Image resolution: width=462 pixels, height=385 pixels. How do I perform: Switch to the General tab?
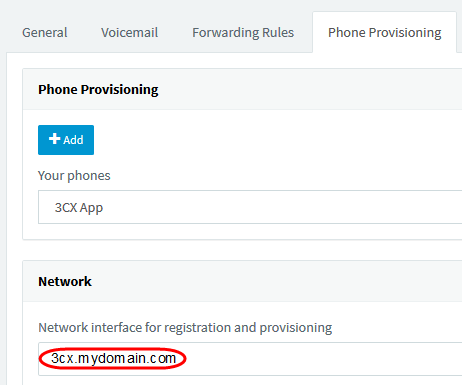tap(45, 33)
